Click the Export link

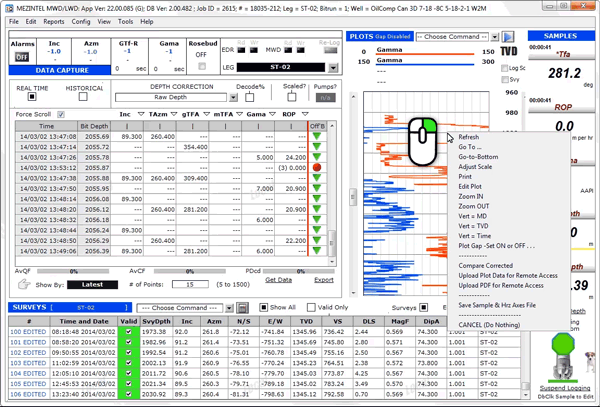click(x=324, y=280)
